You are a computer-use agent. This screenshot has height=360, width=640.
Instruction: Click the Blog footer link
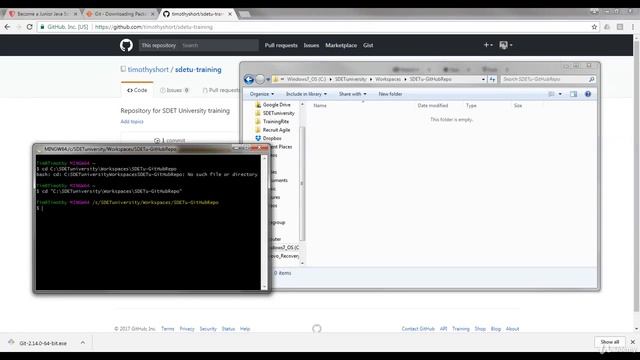pyautogui.click(x=496, y=329)
